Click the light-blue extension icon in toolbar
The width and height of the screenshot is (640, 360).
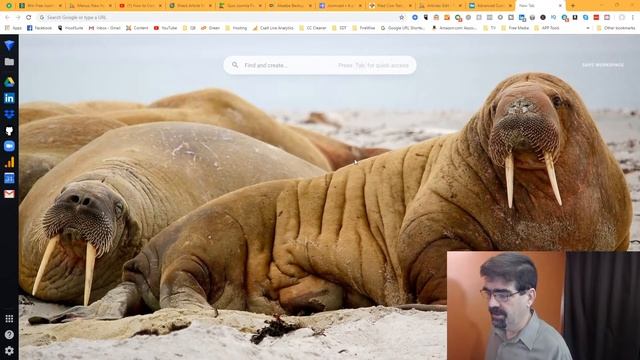pyautogui.click(x=586, y=18)
